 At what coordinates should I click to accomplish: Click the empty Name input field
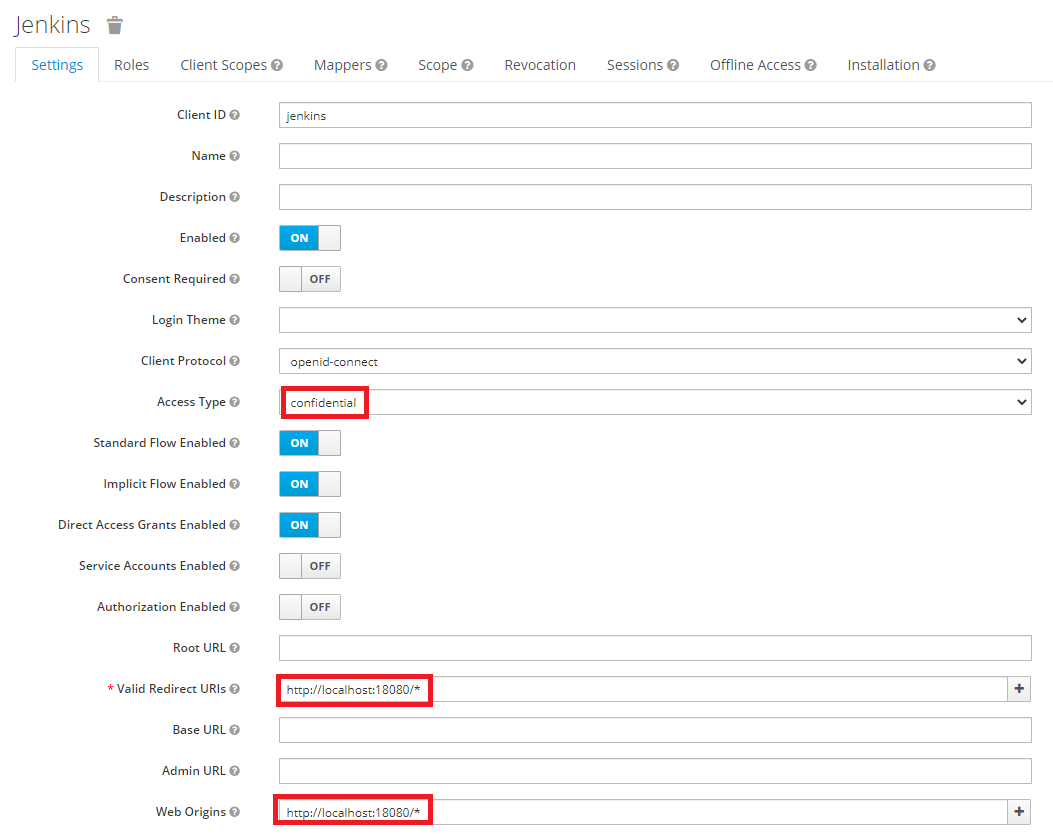655,156
